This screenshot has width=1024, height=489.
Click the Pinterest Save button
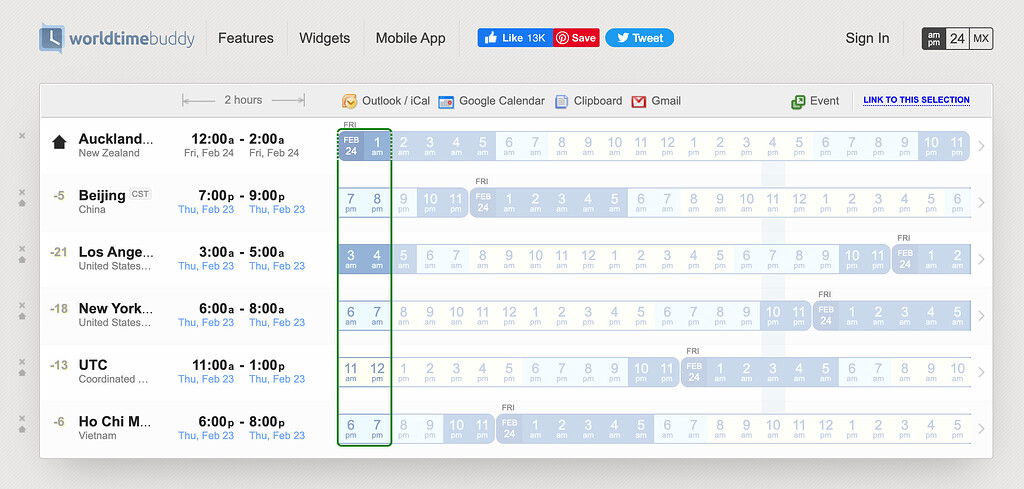click(x=577, y=38)
